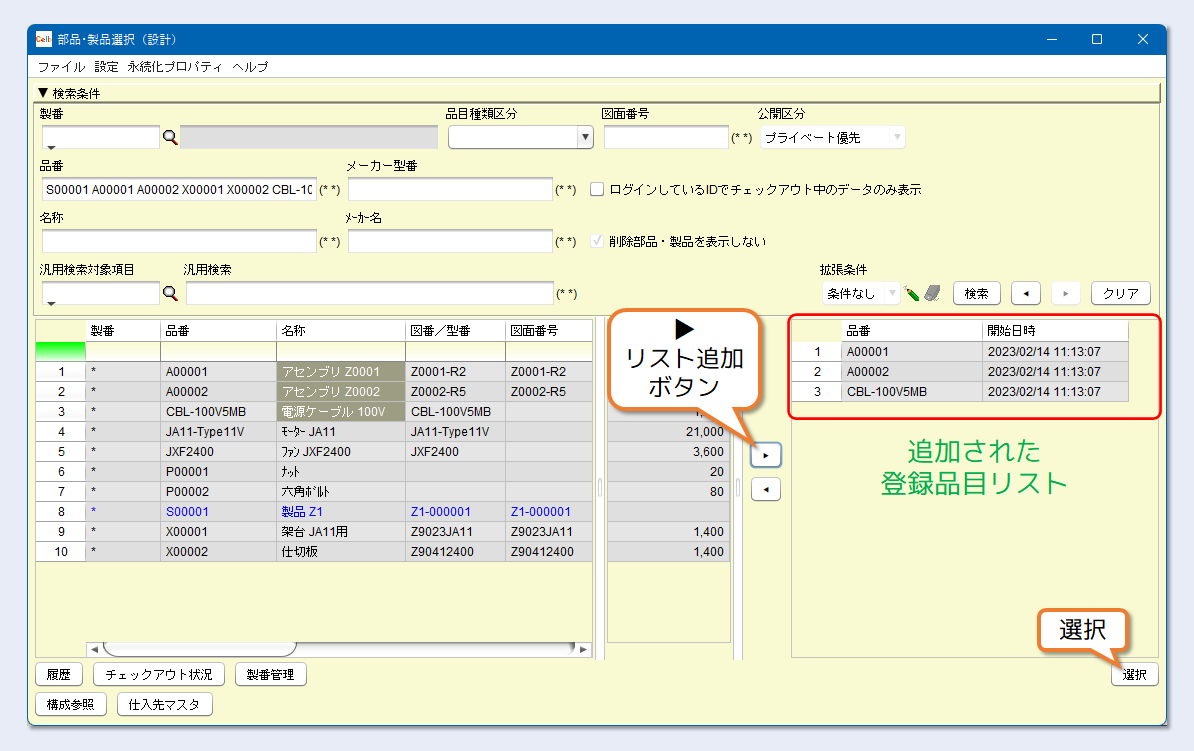The height and width of the screenshot is (751, 1194).
Task: Select 品番 cell P00002
Action: tap(219, 491)
